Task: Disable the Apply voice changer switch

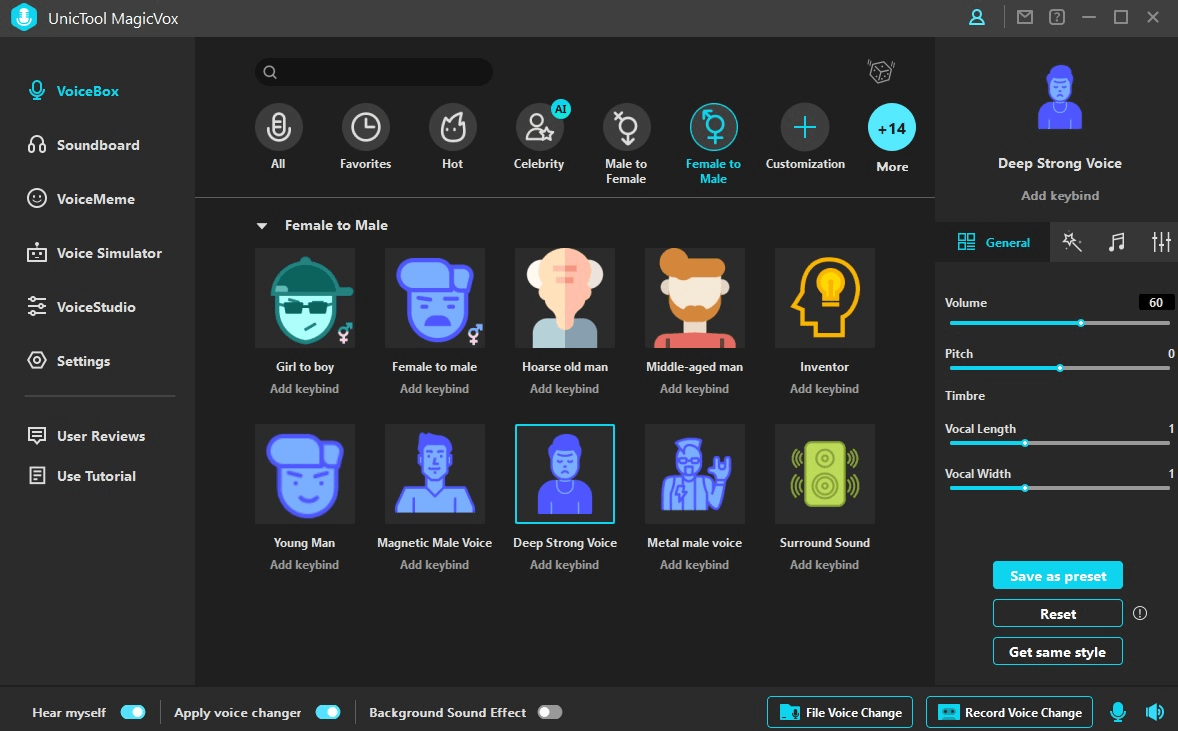Action: pyautogui.click(x=328, y=712)
